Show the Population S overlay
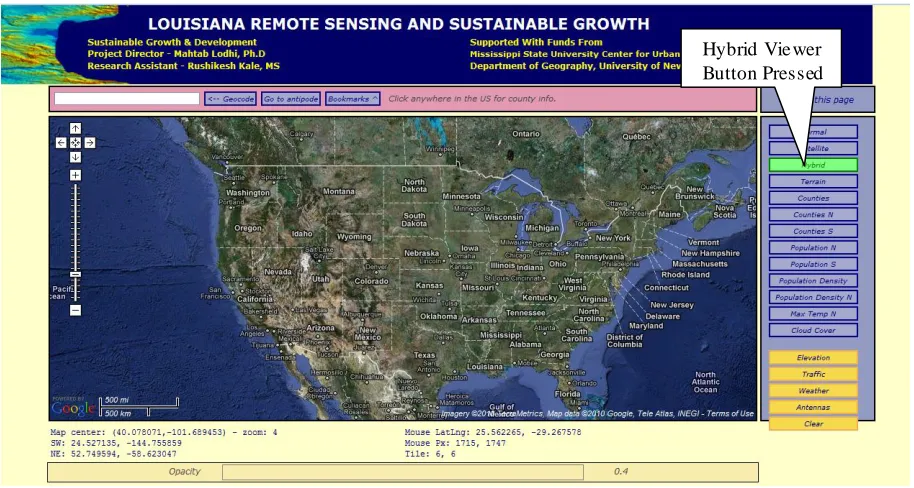Viewport: 914px width, 488px height. pyautogui.click(x=813, y=264)
